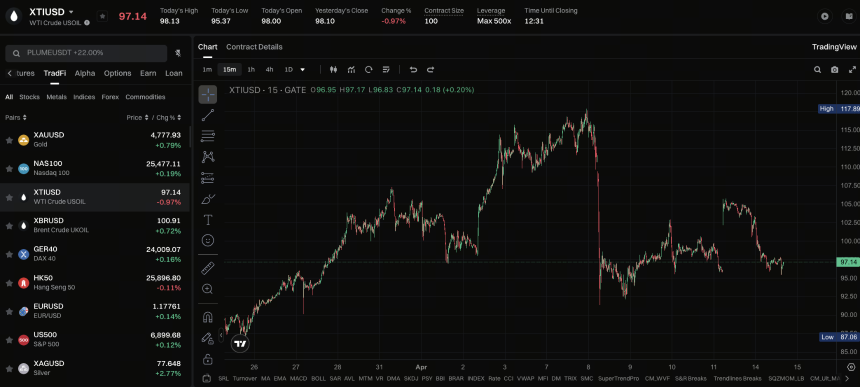The image size is (860, 387).
Task: Select the US500 S&P 500 row
Action: 95,340
